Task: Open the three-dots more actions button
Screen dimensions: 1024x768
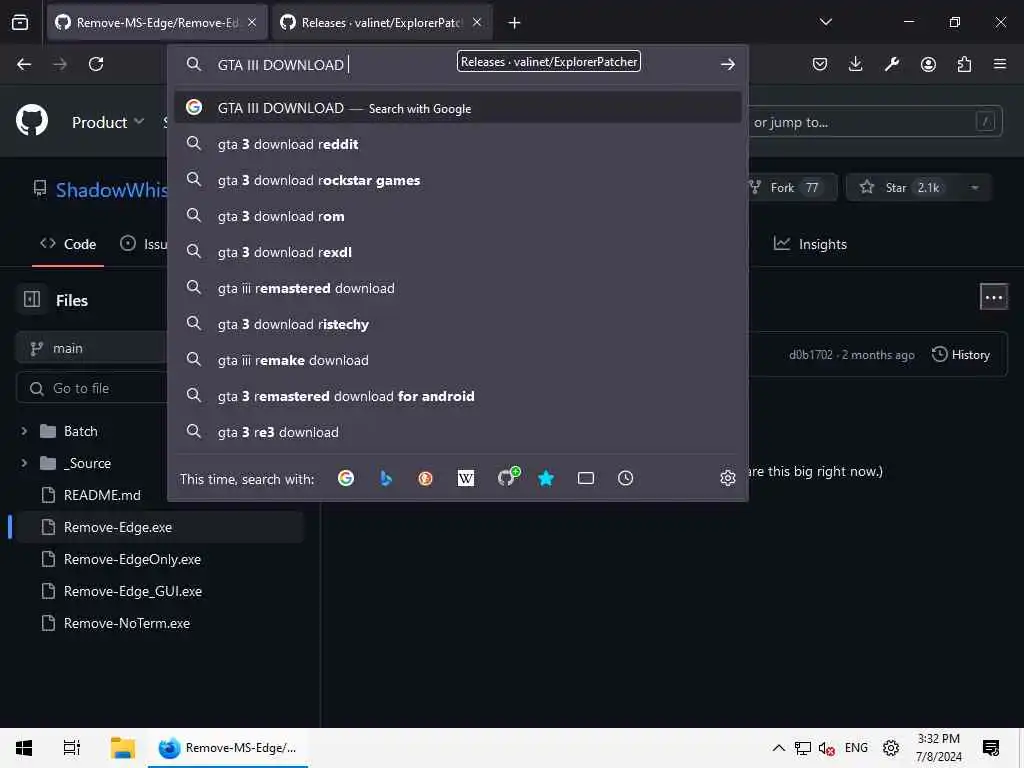Action: click(993, 297)
